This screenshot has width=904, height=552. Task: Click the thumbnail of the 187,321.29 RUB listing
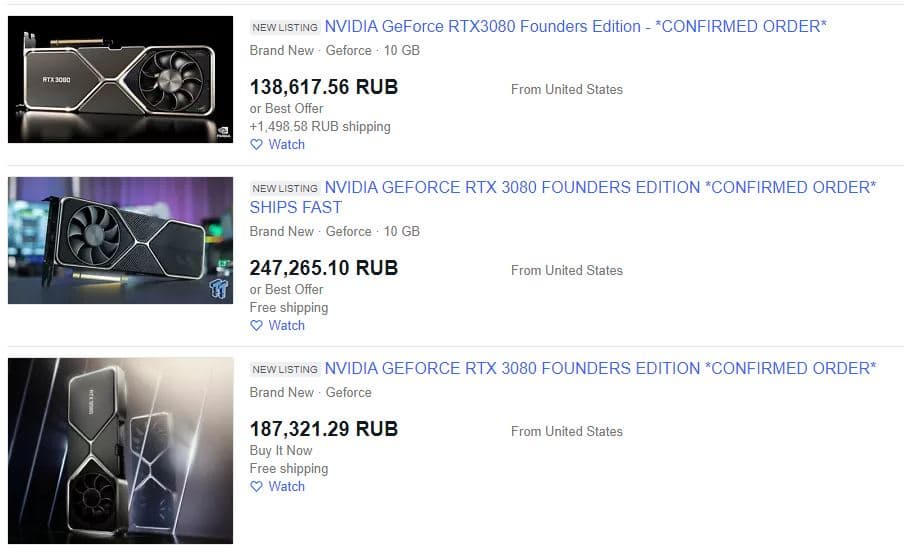point(120,450)
